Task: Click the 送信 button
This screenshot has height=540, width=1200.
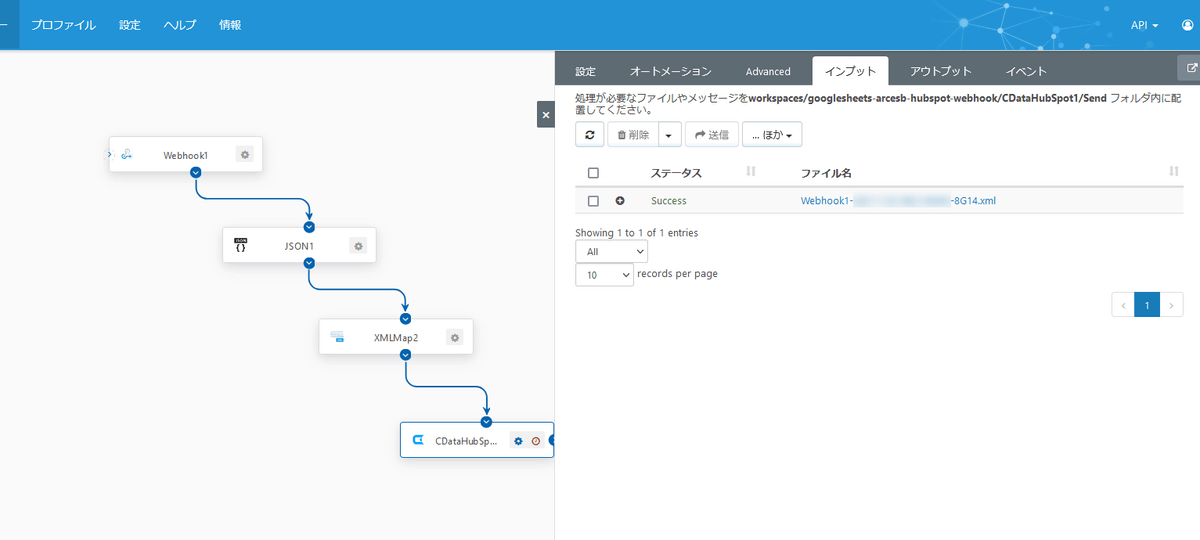Action: pos(711,134)
